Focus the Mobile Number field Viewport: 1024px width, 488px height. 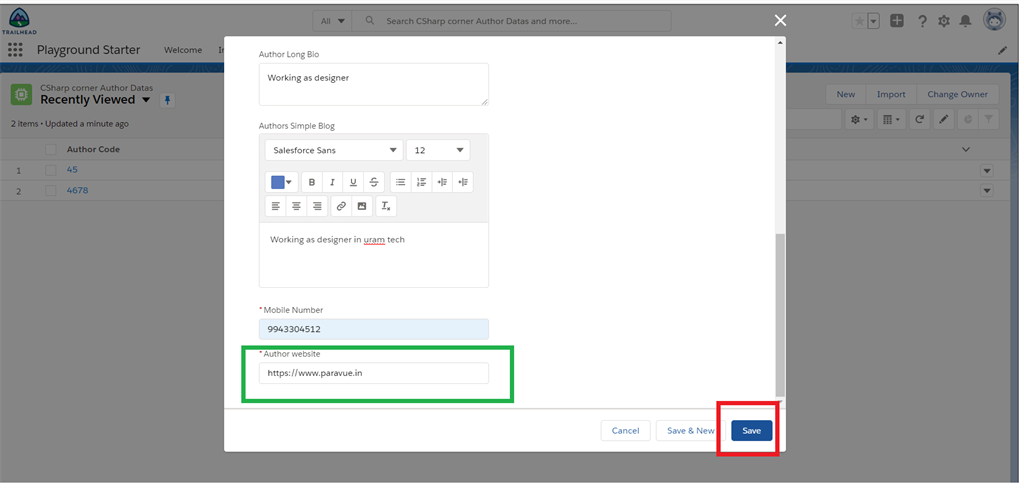coord(374,329)
